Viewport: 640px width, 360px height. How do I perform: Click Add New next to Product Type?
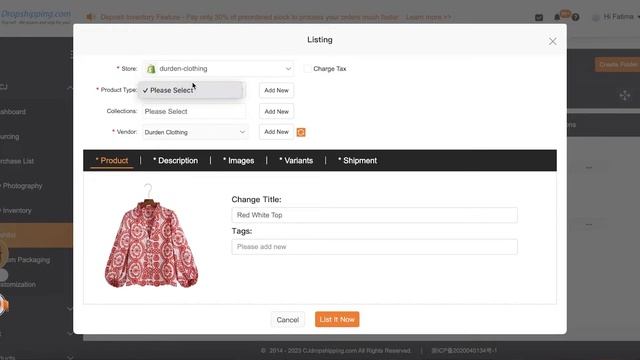pyautogui.click(x=276, y=90)
